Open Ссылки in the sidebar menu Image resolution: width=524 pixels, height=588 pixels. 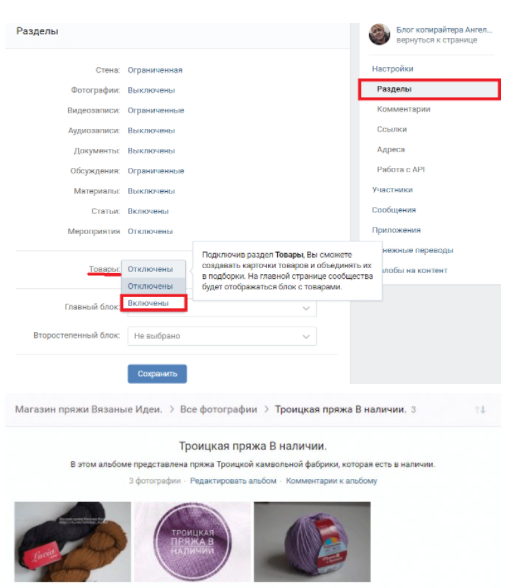392,129
